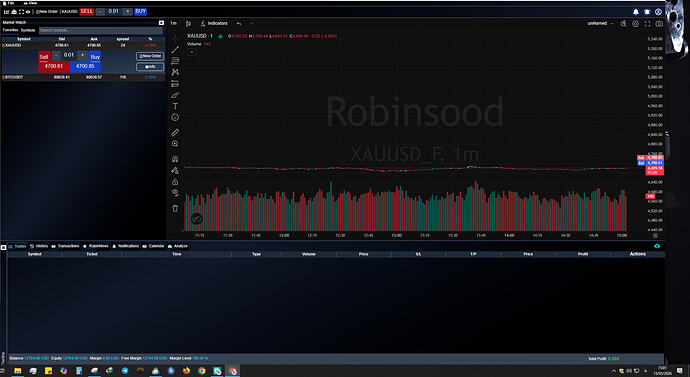Focus the Search symbols field

(x=101, y=30)
